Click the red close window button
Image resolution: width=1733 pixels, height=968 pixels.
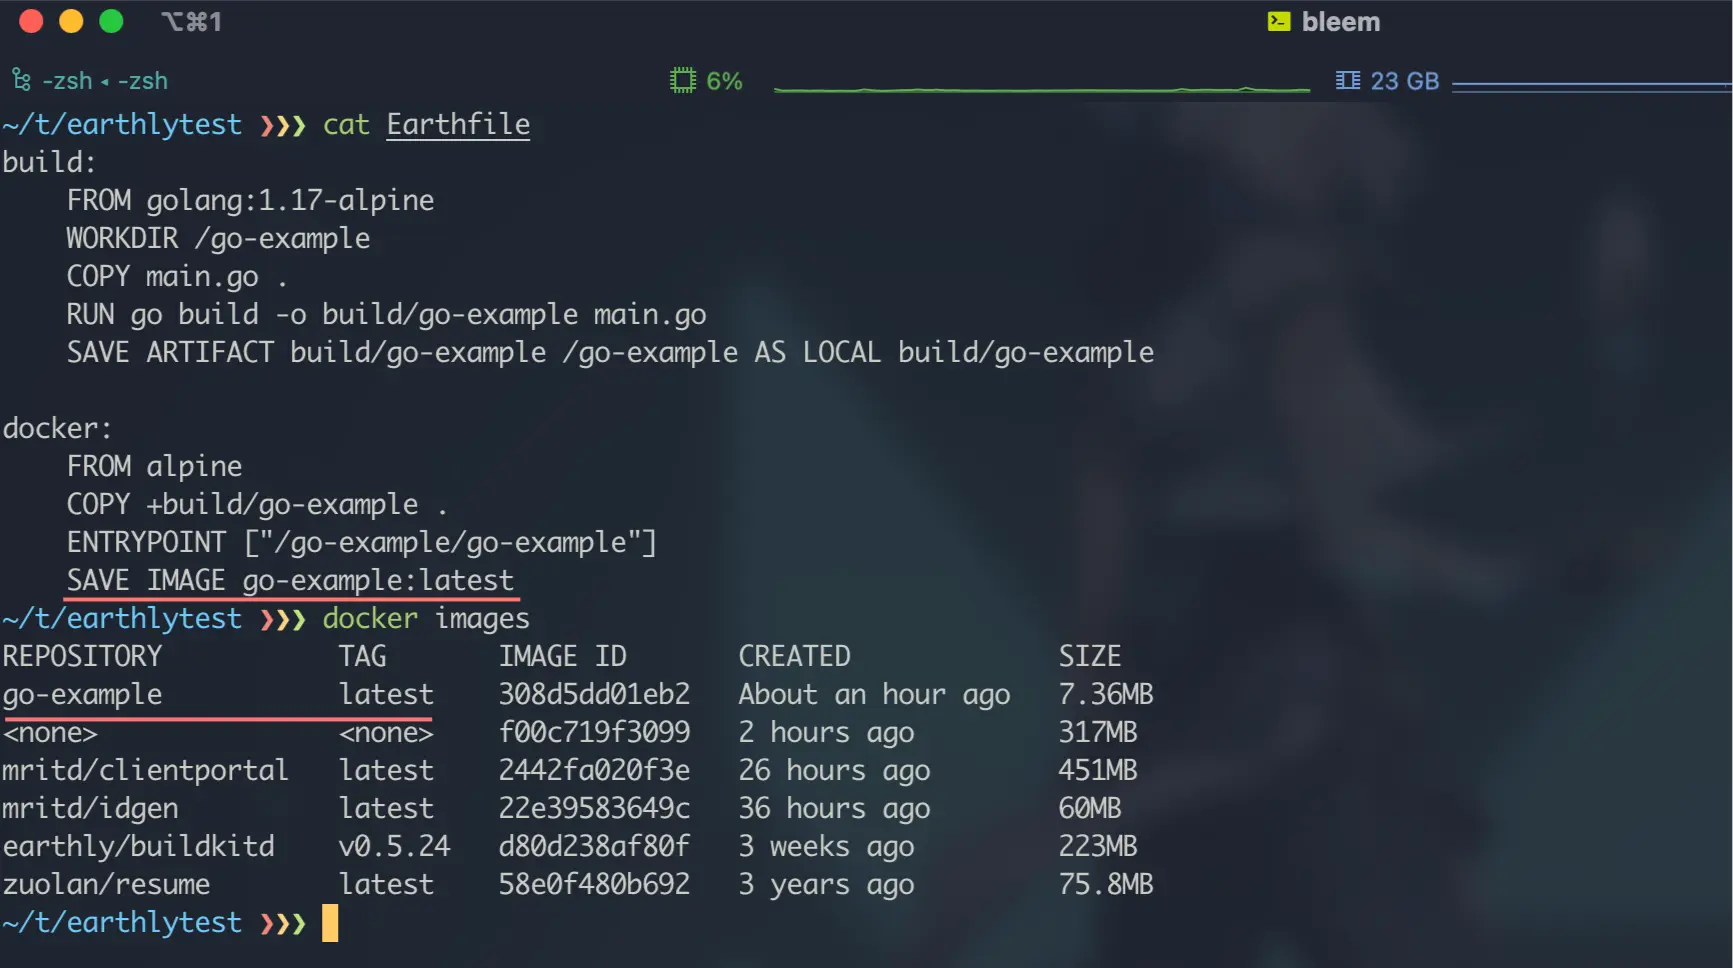tap(31, 22)
